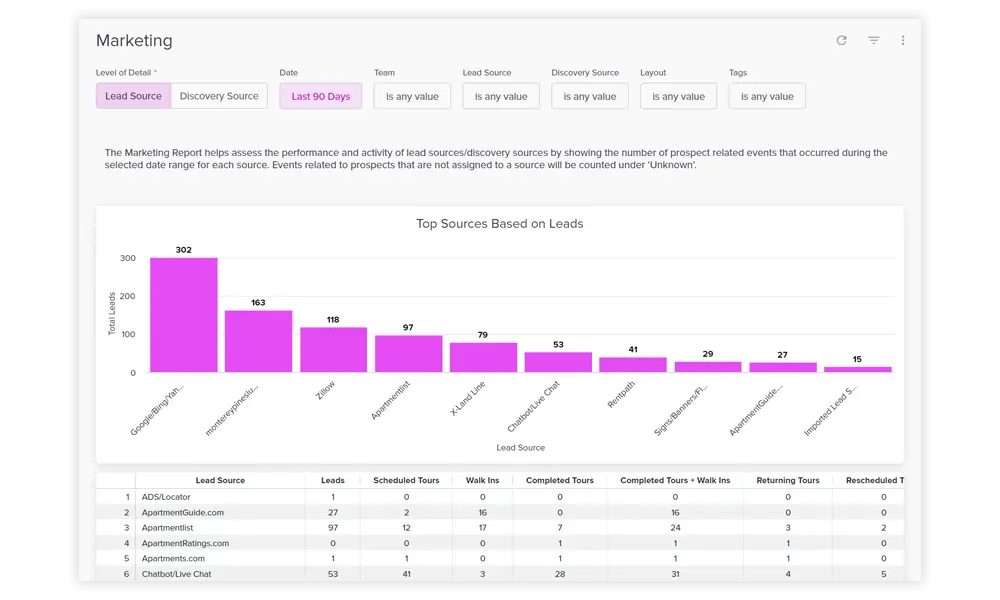The image size is (1000, 600).
Task: Sort by Completed Tours + Walk Ins header
Action: tap(675, 480)
